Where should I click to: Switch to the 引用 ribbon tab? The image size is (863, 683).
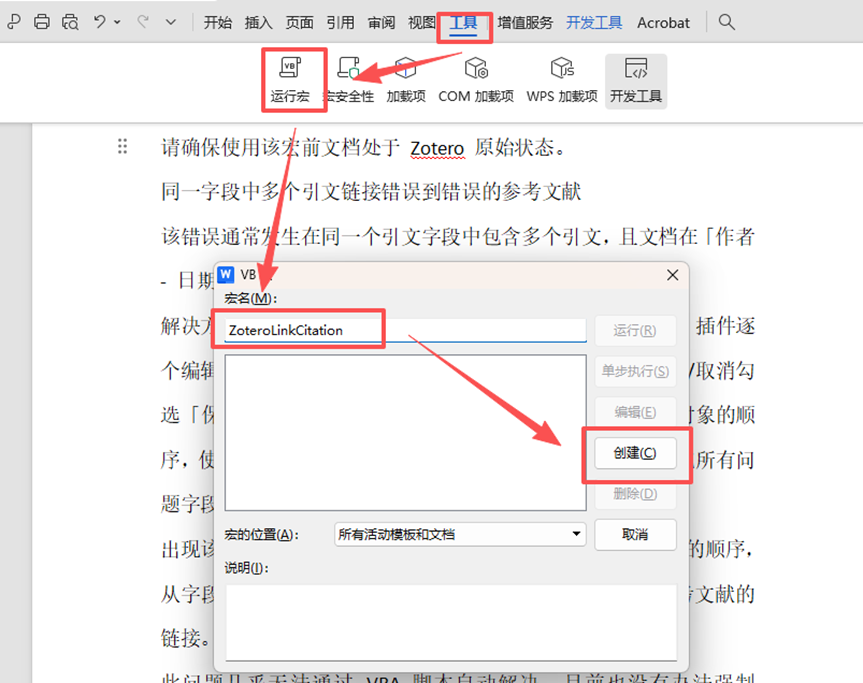pyautogui.click(x=340, y=22)
